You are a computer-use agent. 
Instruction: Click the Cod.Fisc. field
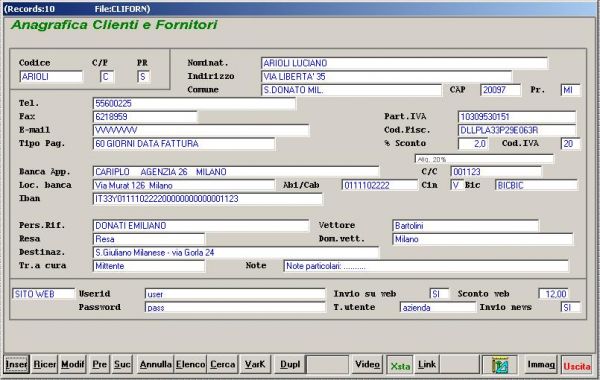click(517, 130)
